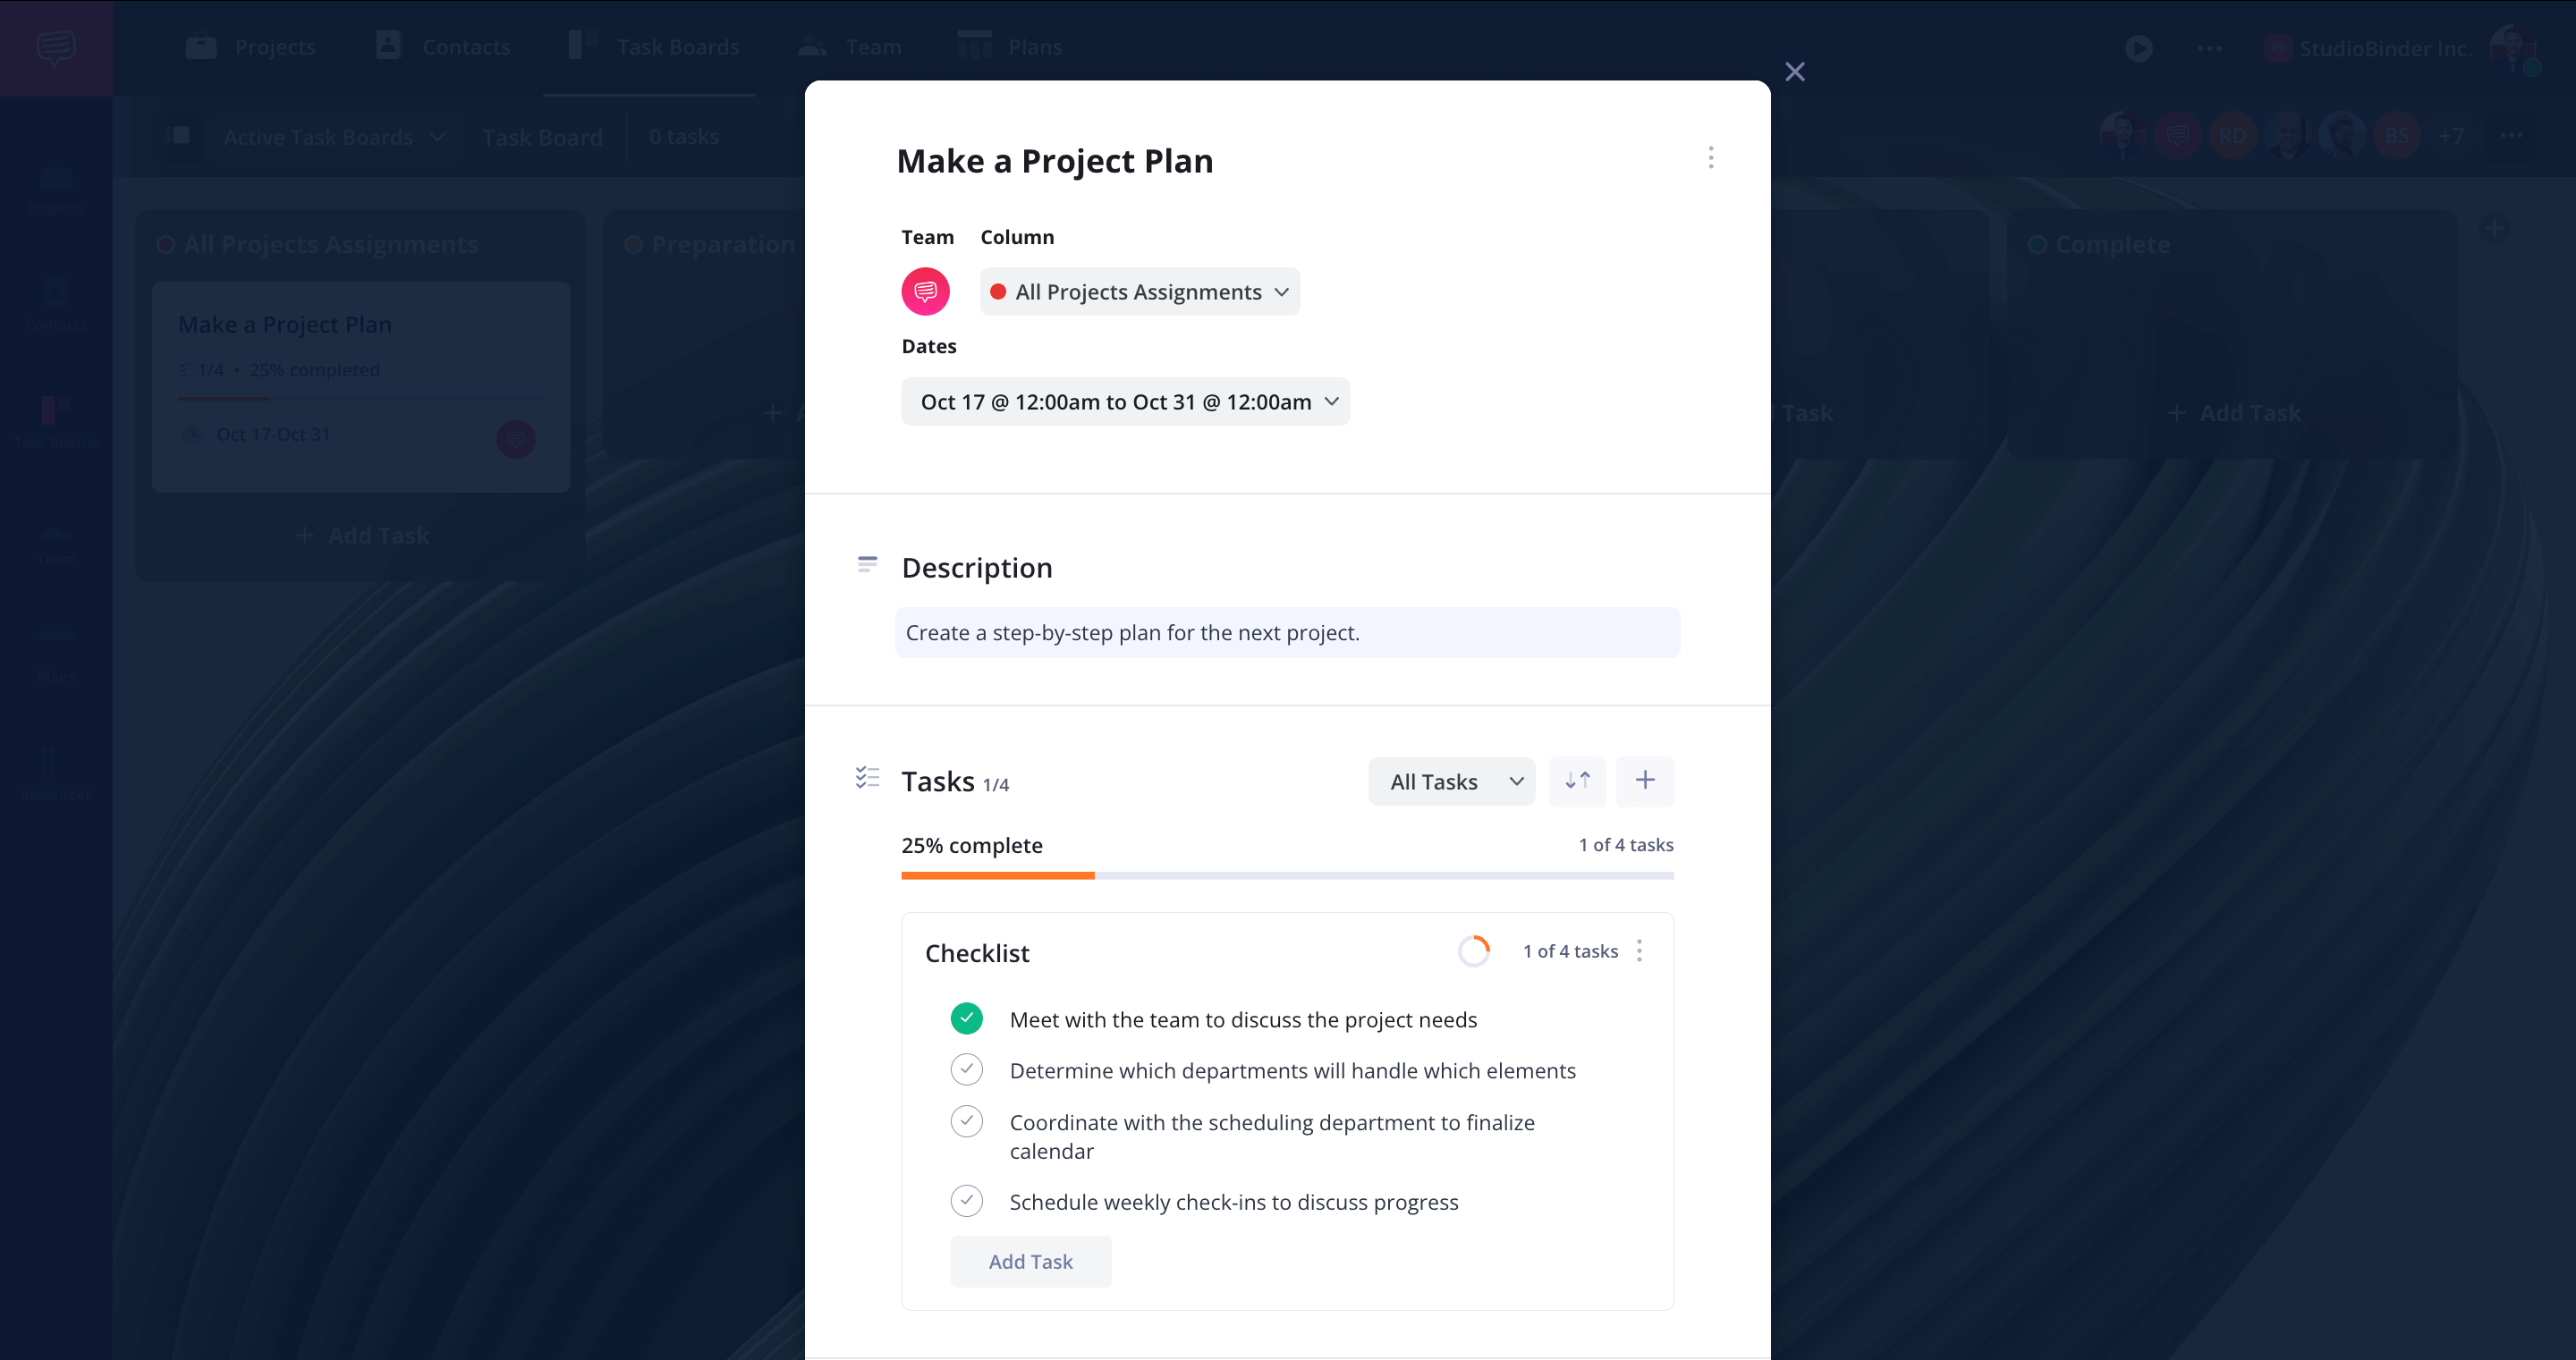Open the checklist options kebab menu

coord(1639,951)
